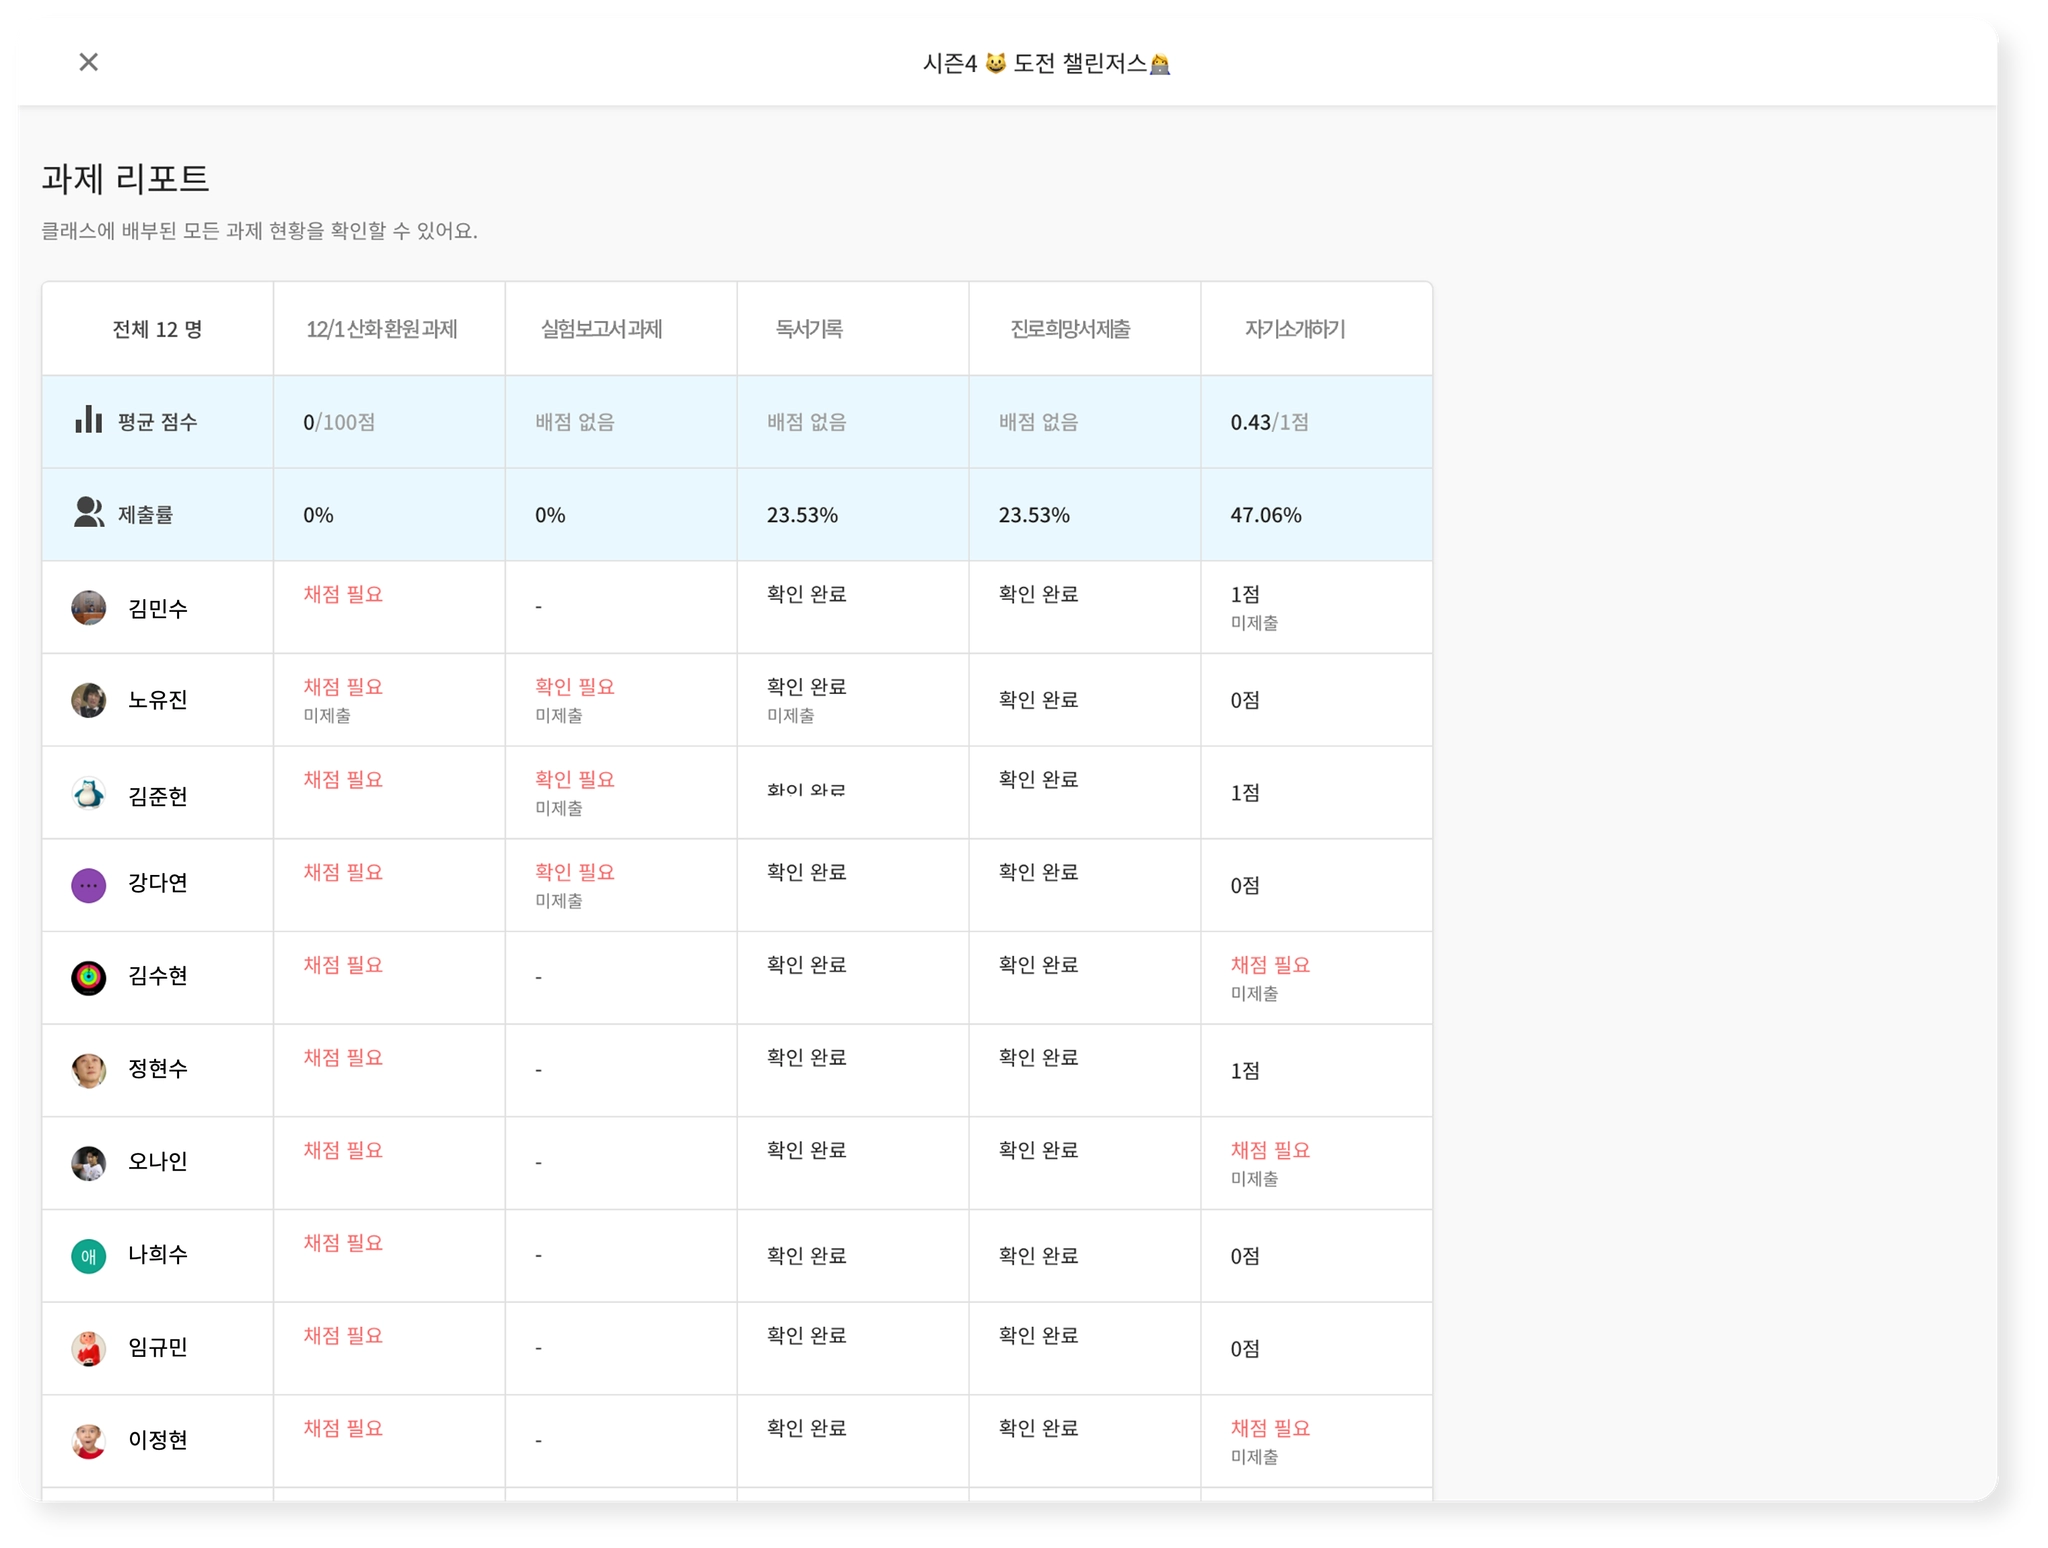Click 김수현's 채점 필요 in 자기소개하기
Image resolution: width=2048 pixels, height=1548 pixels.
pyautogui.click(x=1269, y=965)
